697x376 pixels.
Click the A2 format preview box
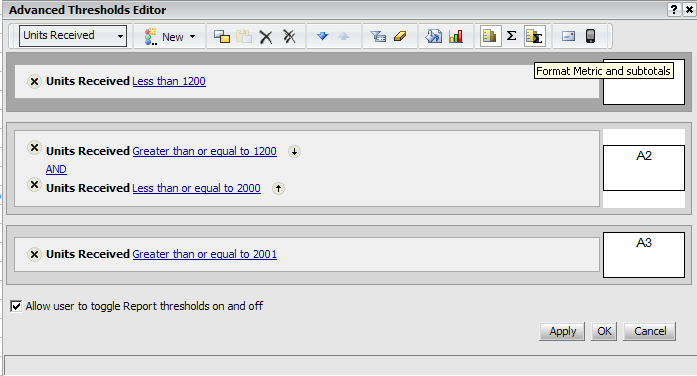tap(644, 168)
